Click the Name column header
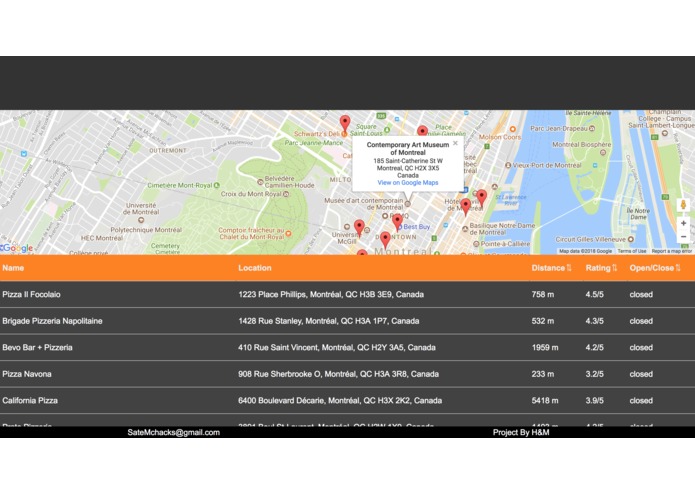This screenshot has width=695, height=494. 13,268
